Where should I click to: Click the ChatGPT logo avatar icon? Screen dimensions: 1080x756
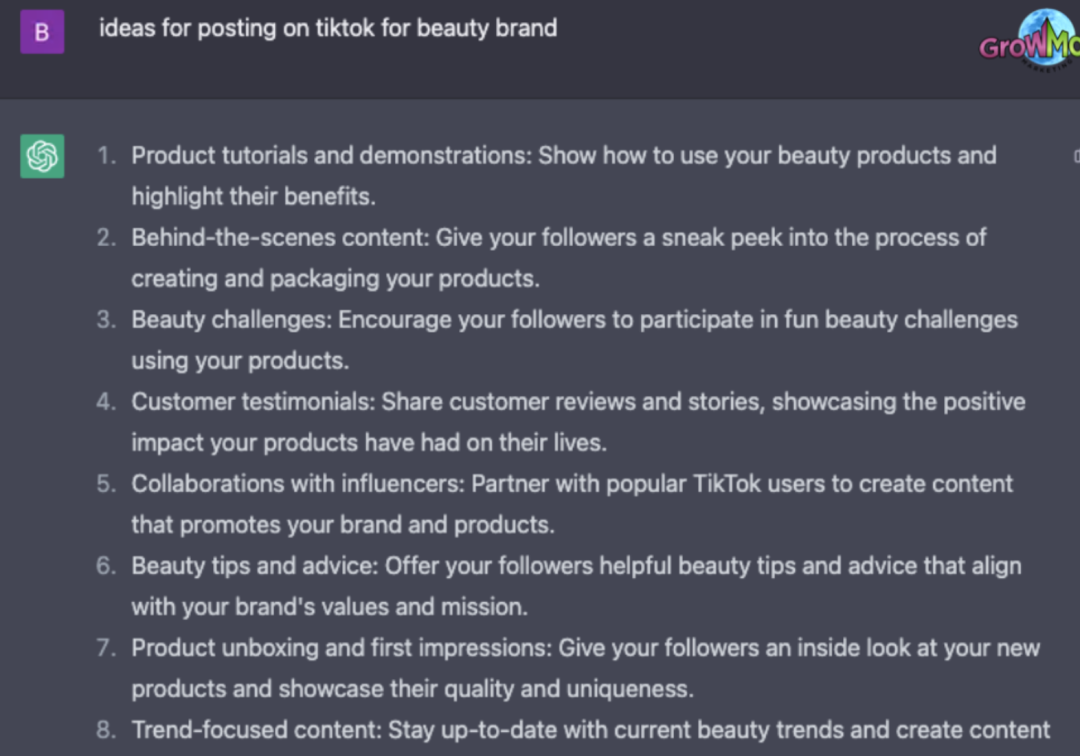coord(42,156)
